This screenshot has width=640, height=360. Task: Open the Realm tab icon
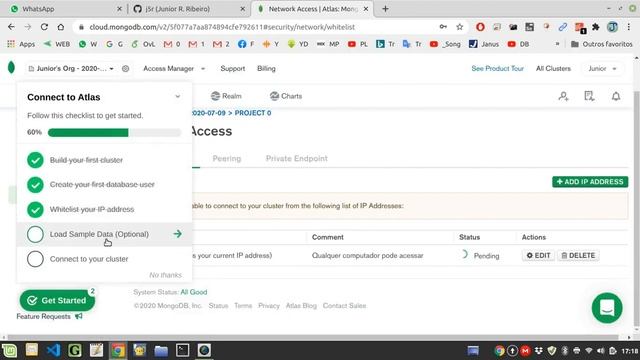[215, 96]
